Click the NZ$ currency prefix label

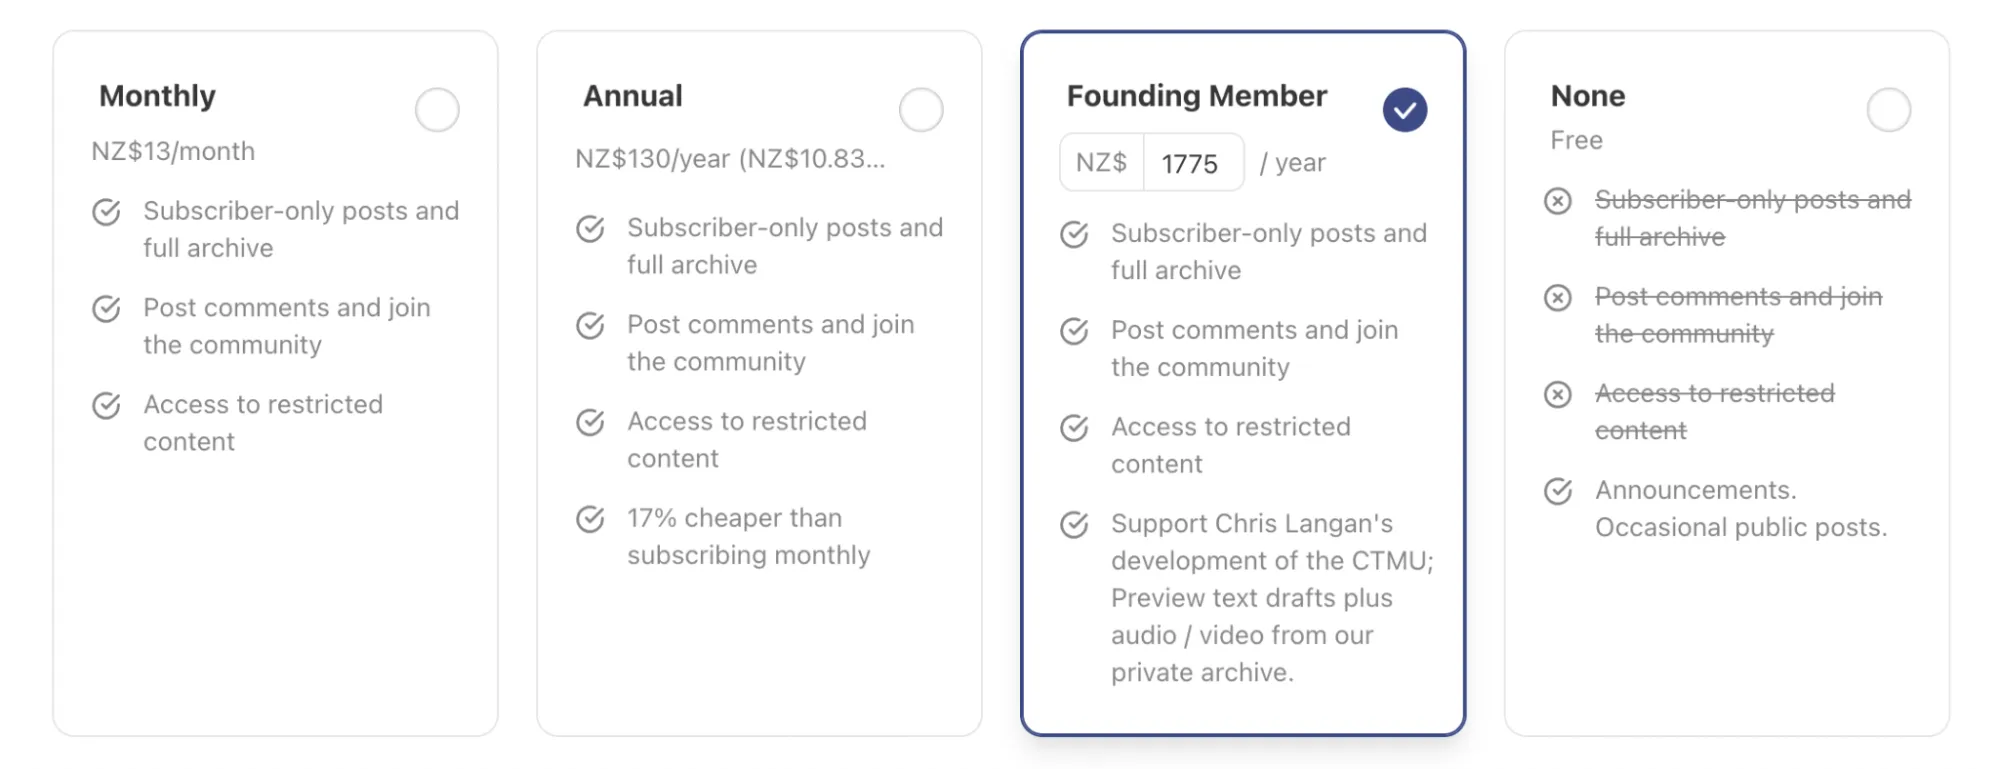[1102, 163]
